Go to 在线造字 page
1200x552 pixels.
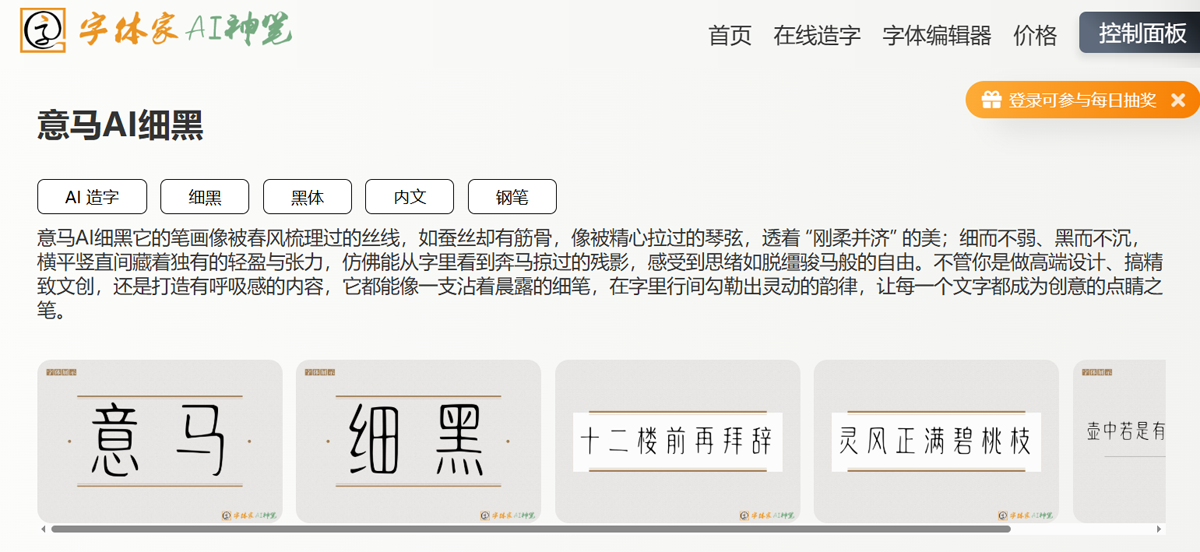tap(816, 35)
